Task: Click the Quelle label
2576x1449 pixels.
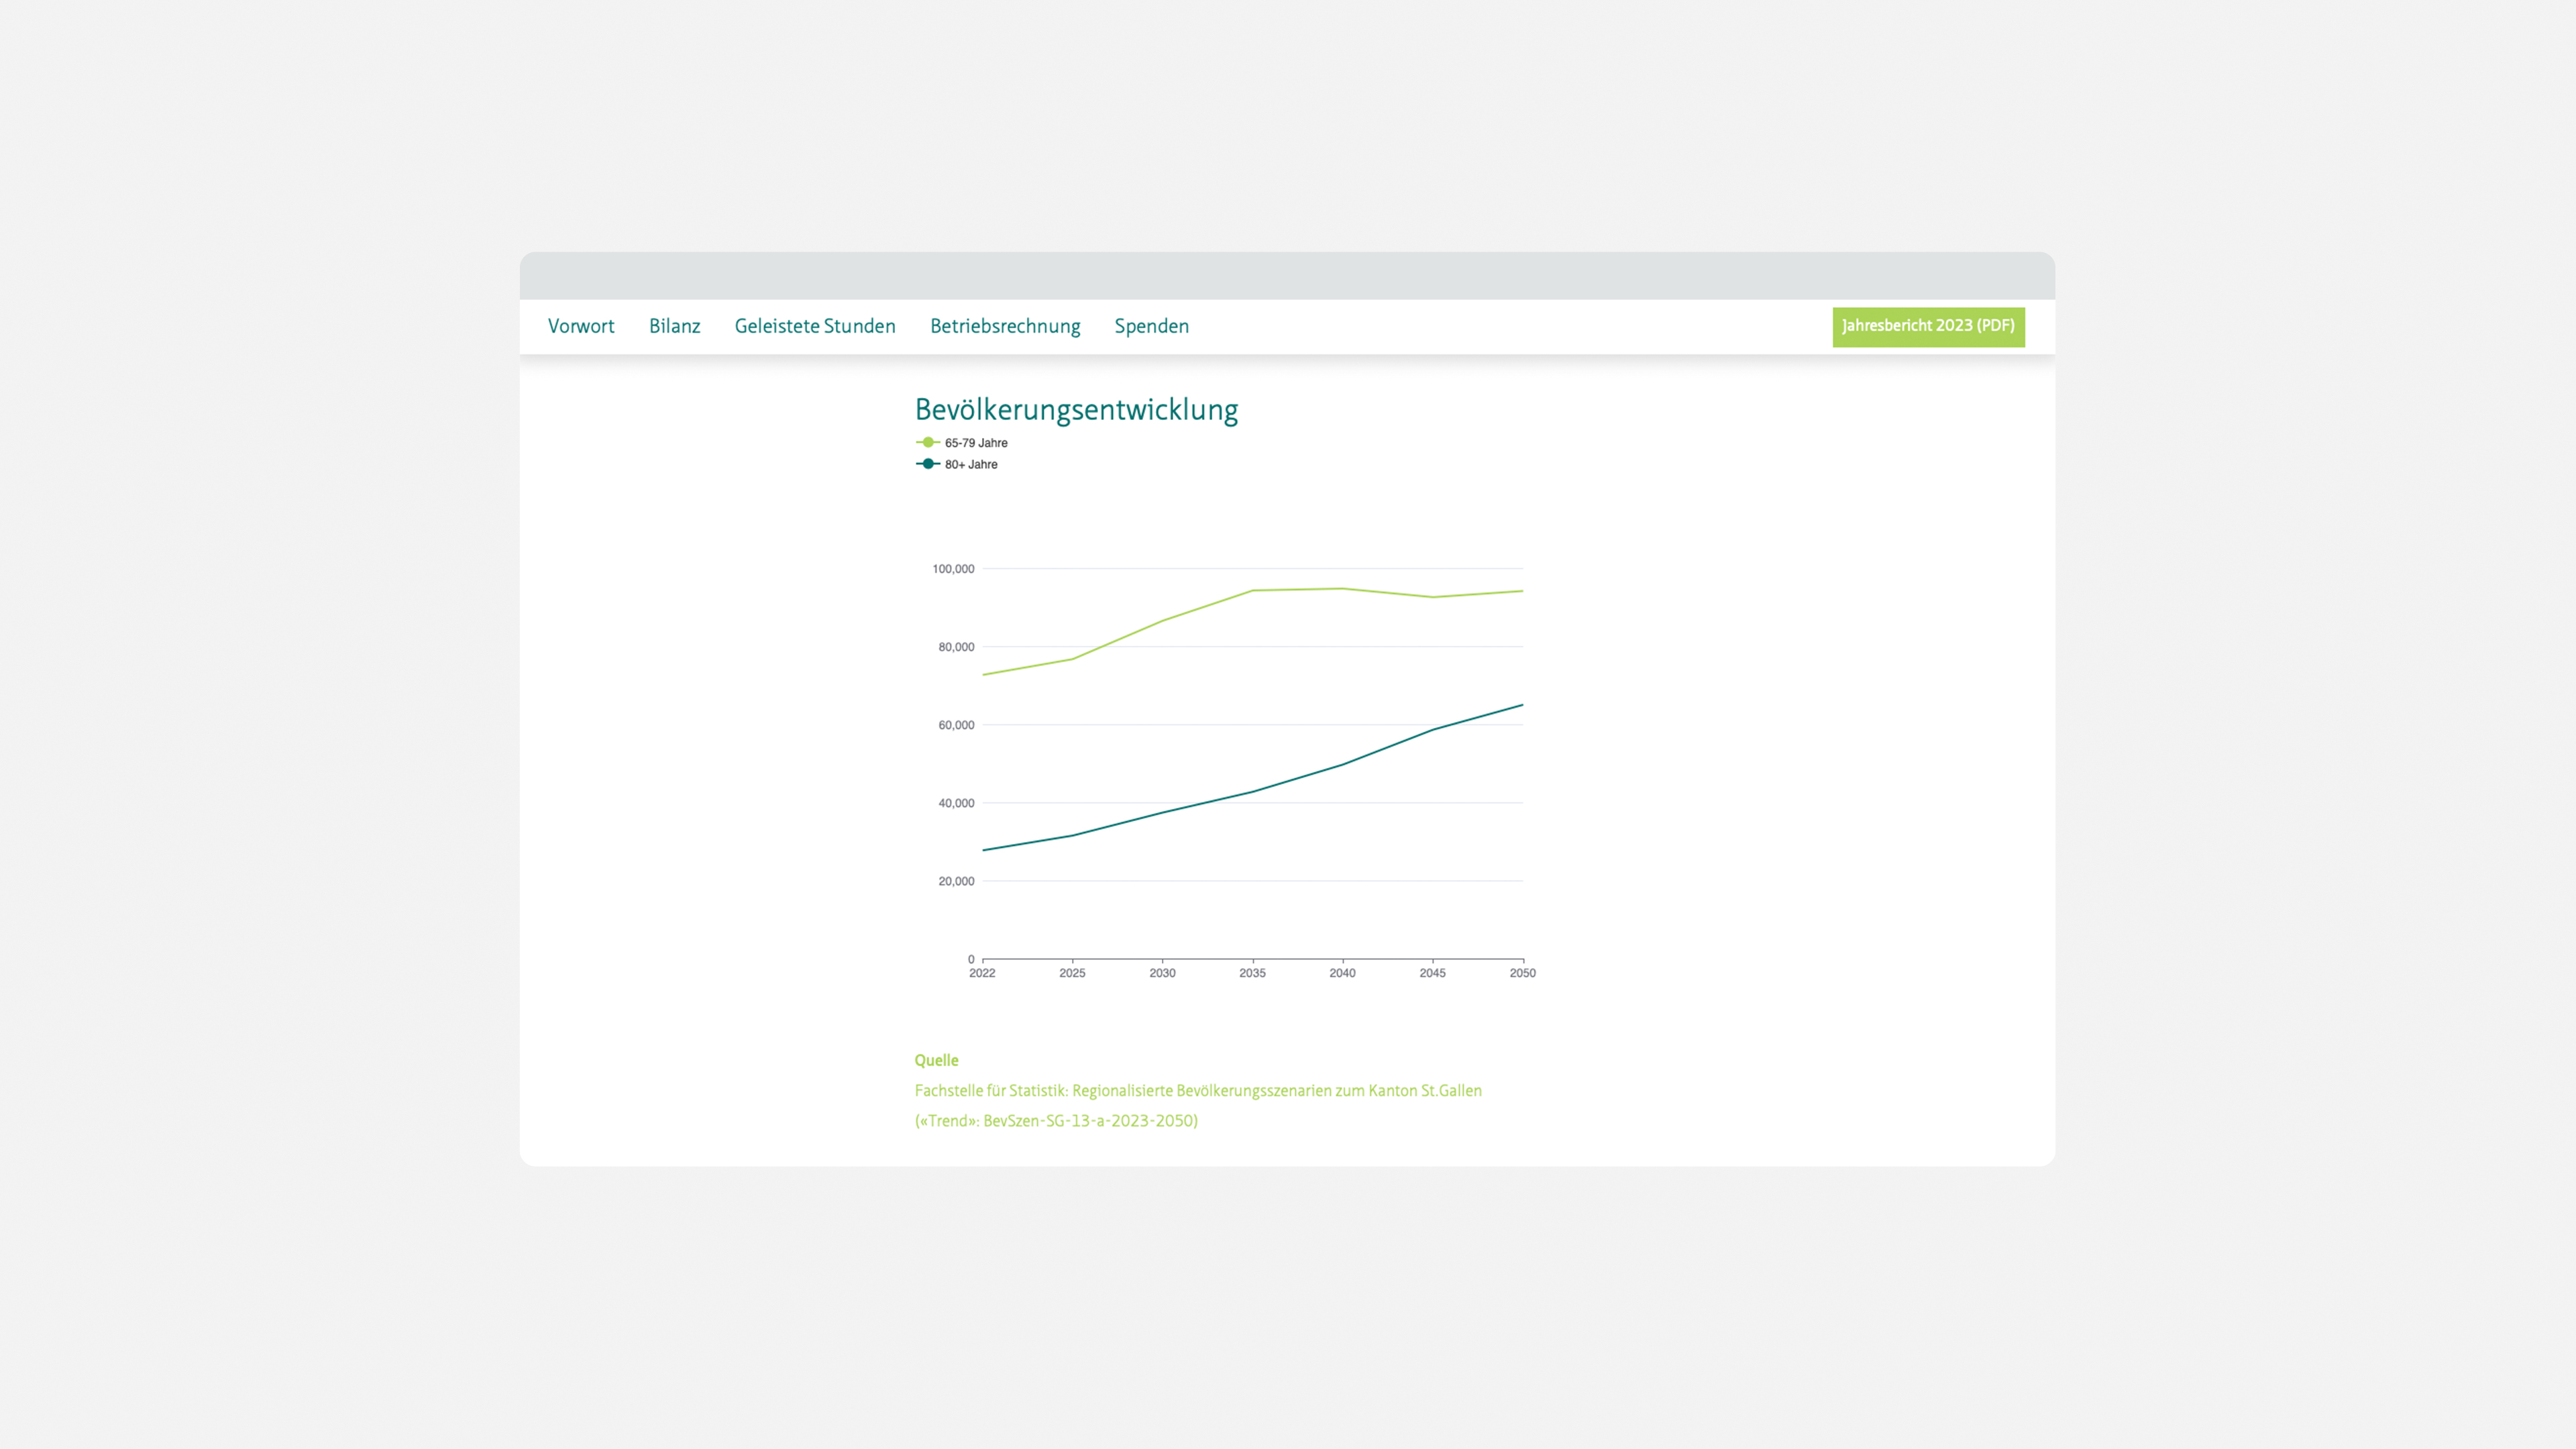Action: 936,1060
